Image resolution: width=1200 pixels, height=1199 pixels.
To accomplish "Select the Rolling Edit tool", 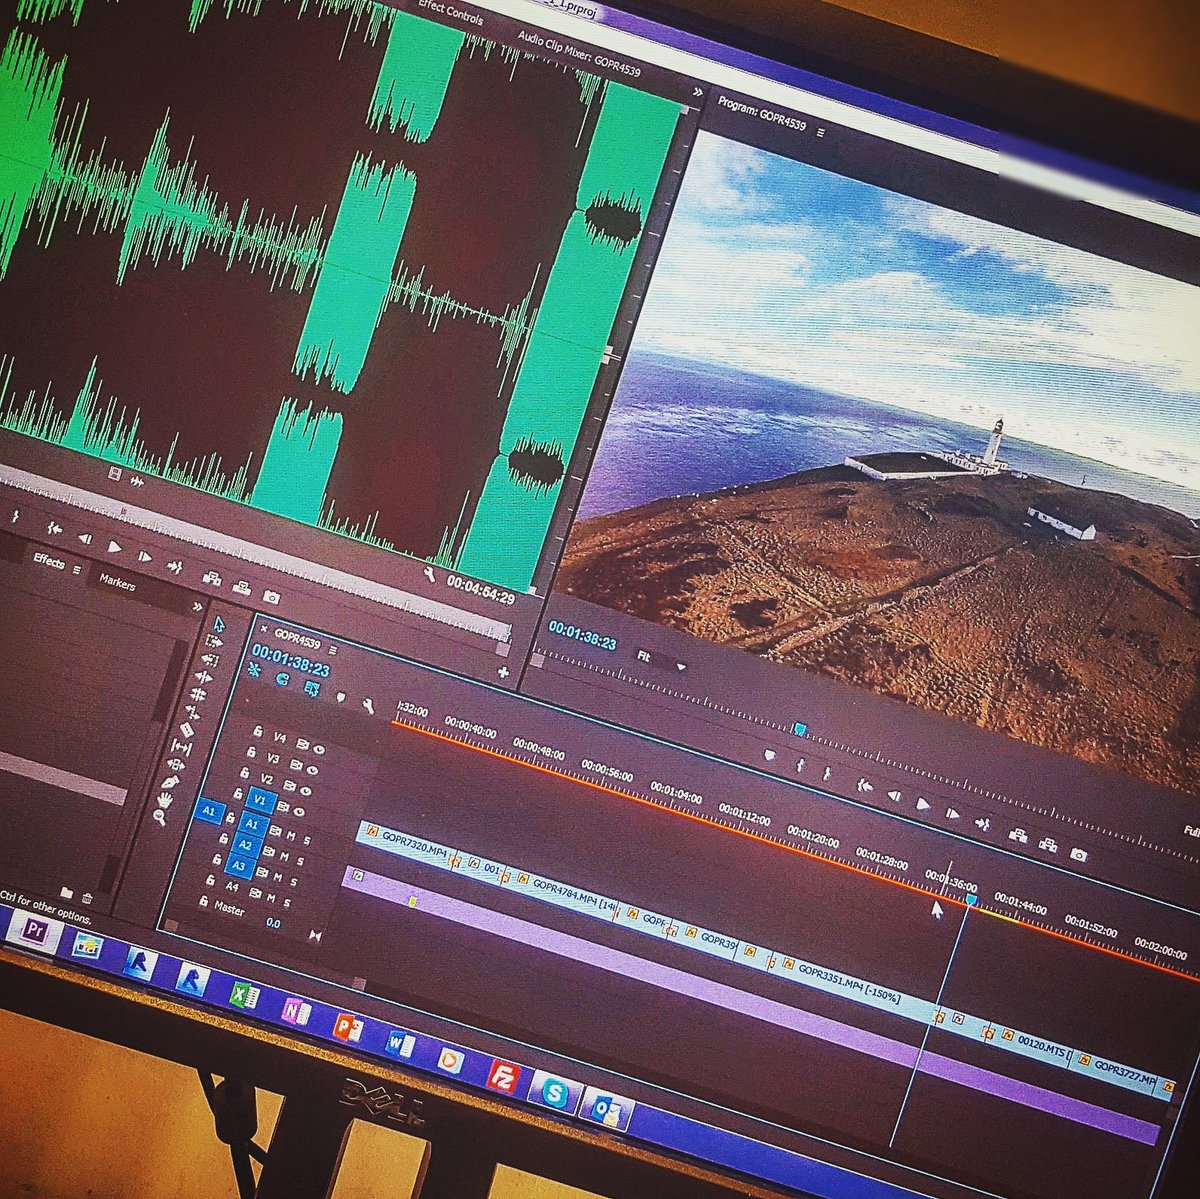I will click(x=198, y=694).
